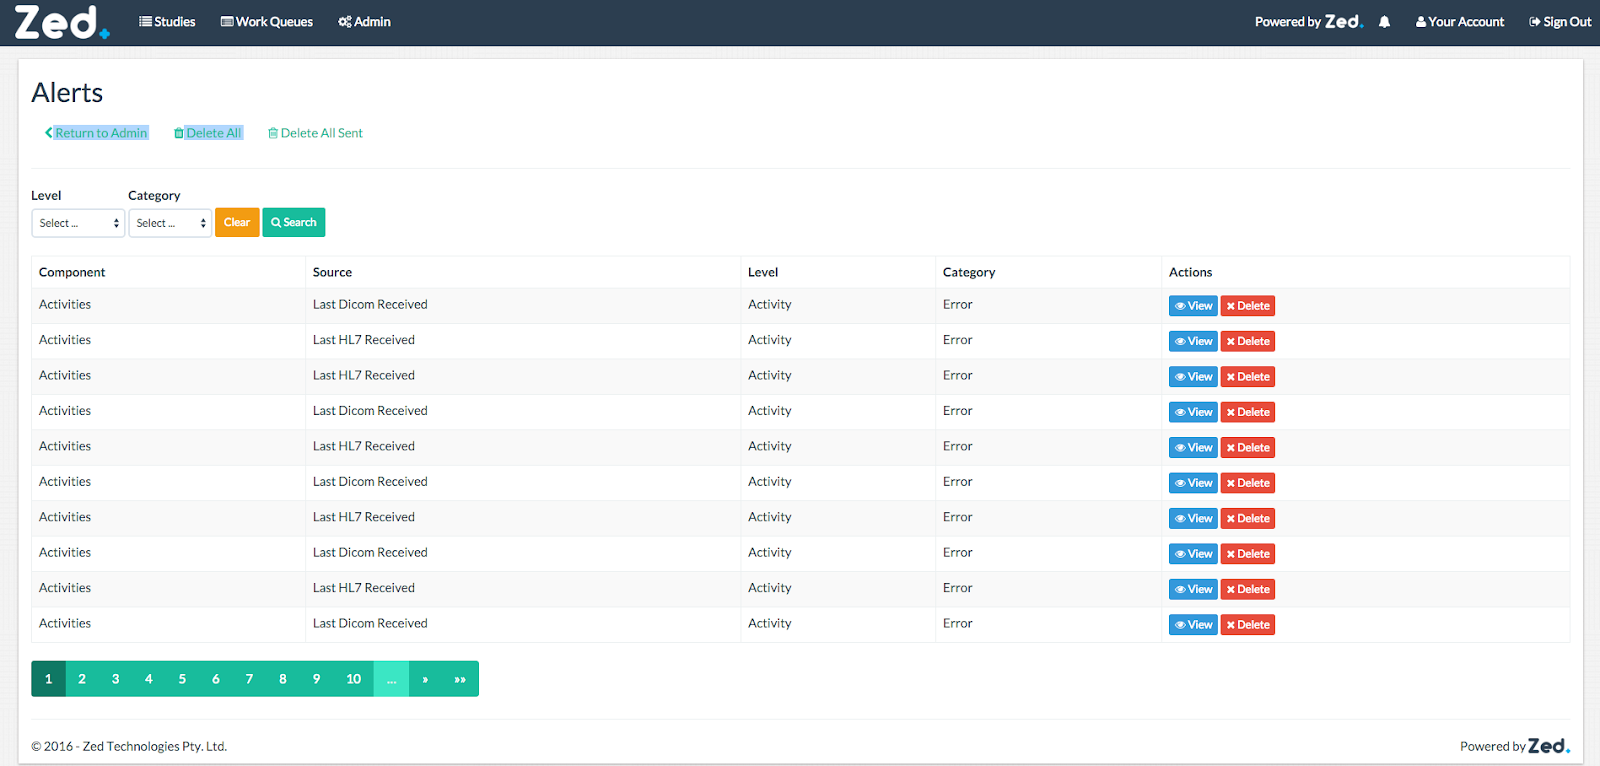Jump to last page with double chevron
Image resolution: width=1600 pixels, height=766 pixels.
pos(460,679)
